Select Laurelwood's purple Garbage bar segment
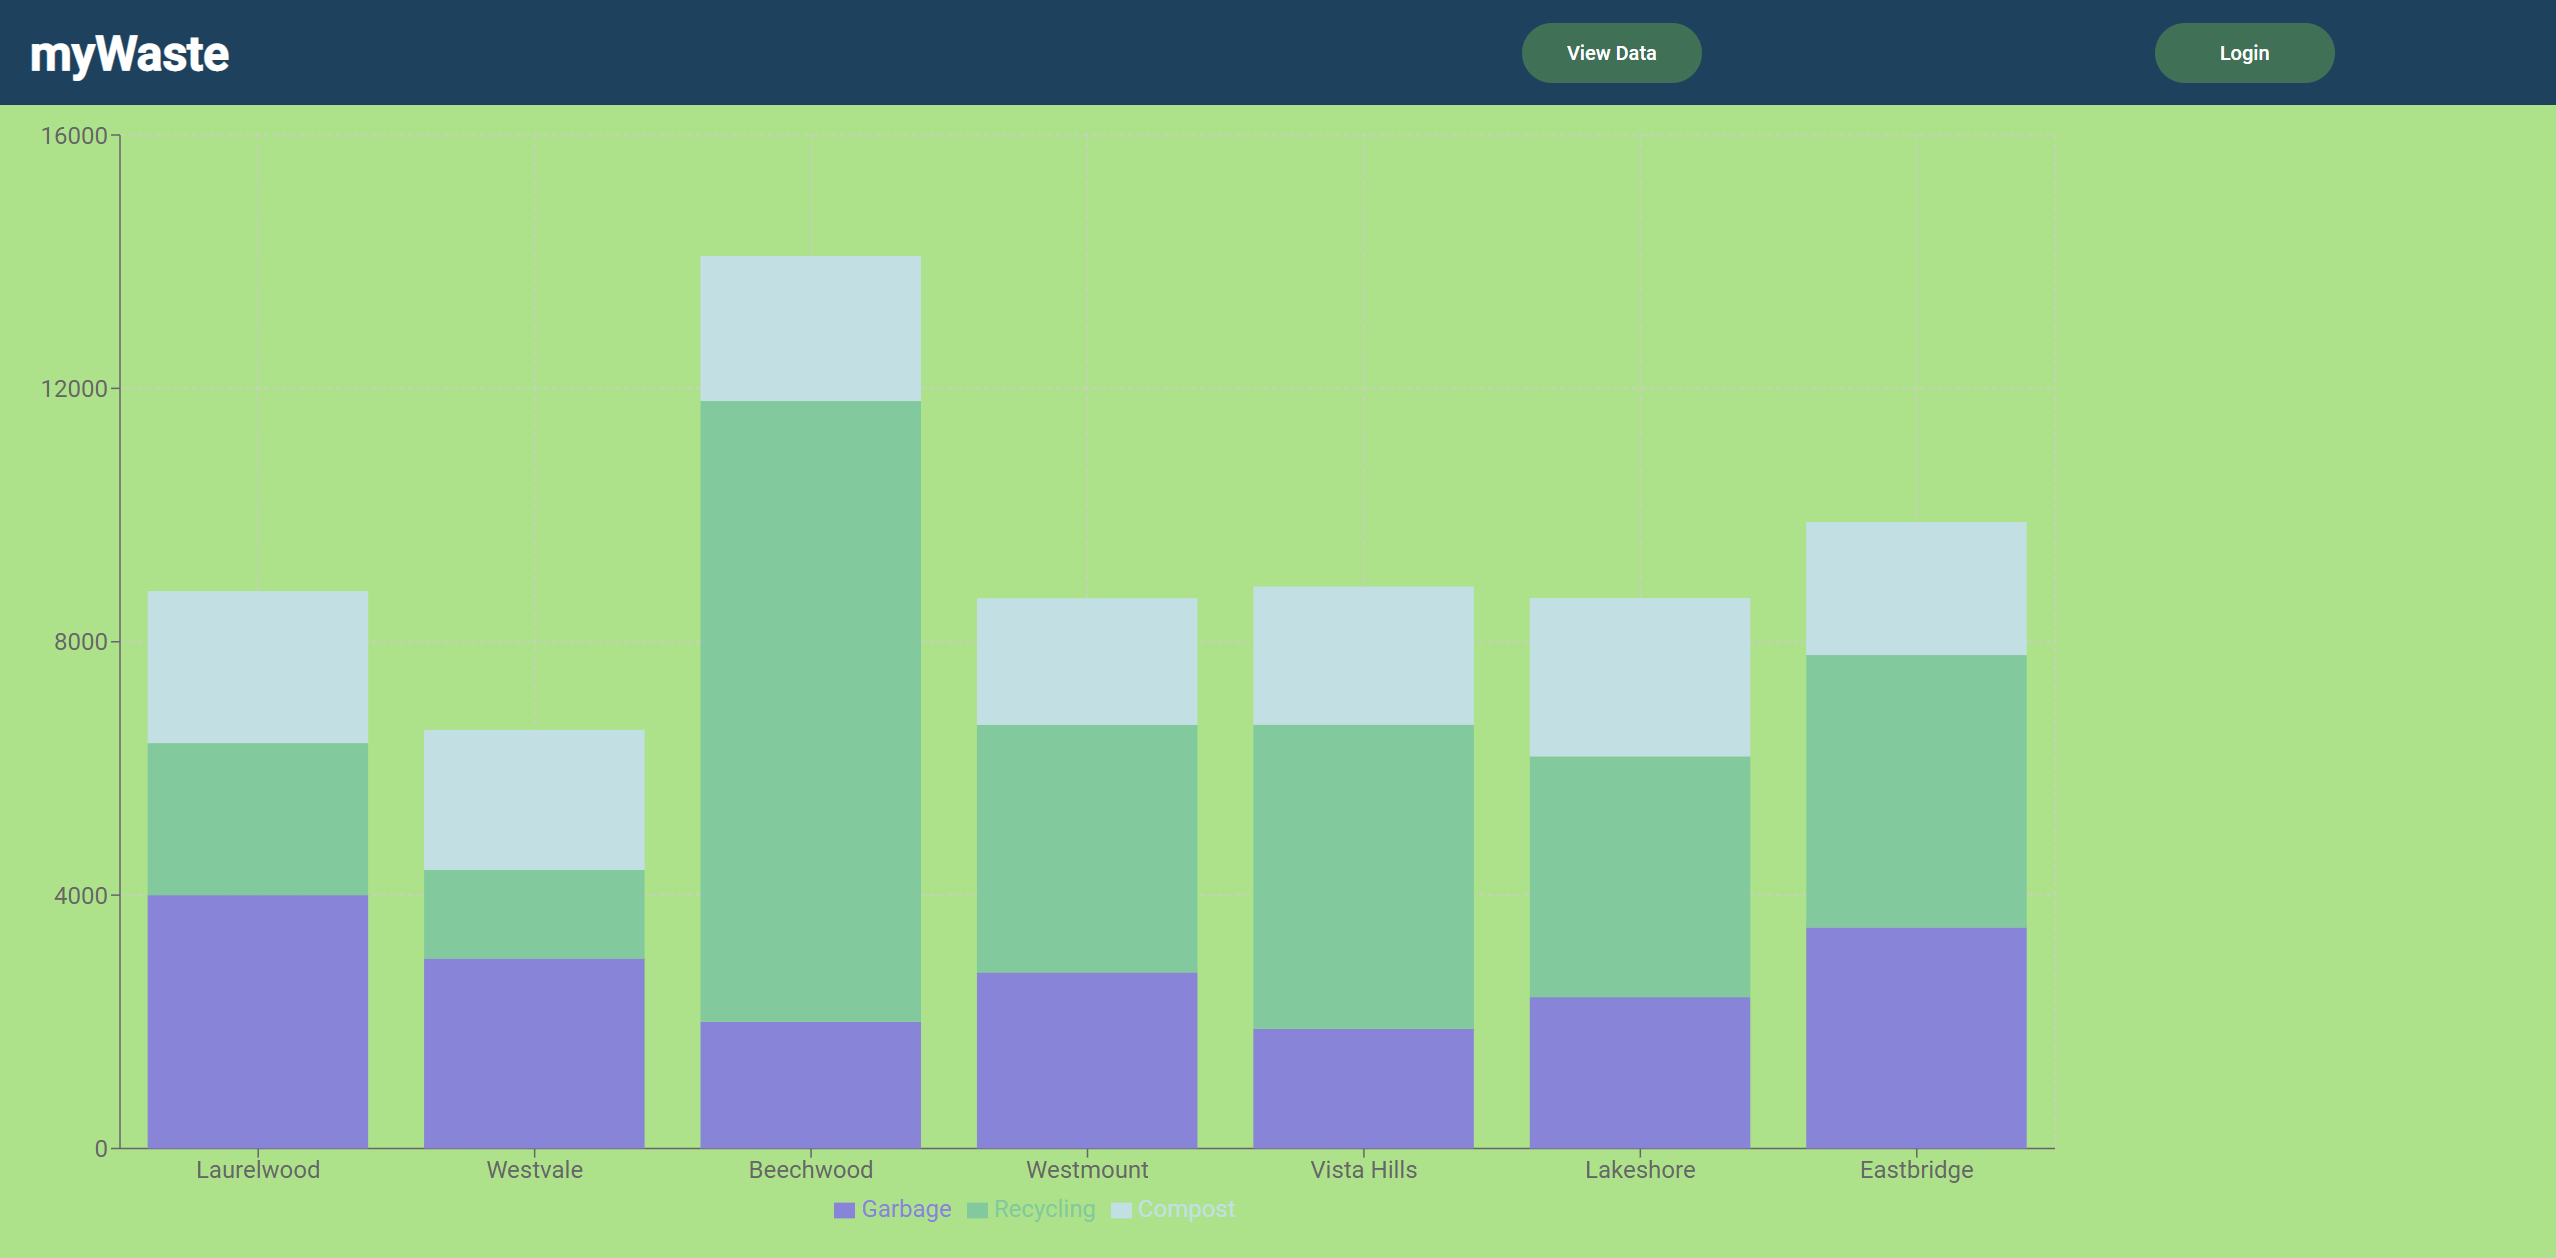This screenshot has width=2556, height=1258. point(257,1020)
